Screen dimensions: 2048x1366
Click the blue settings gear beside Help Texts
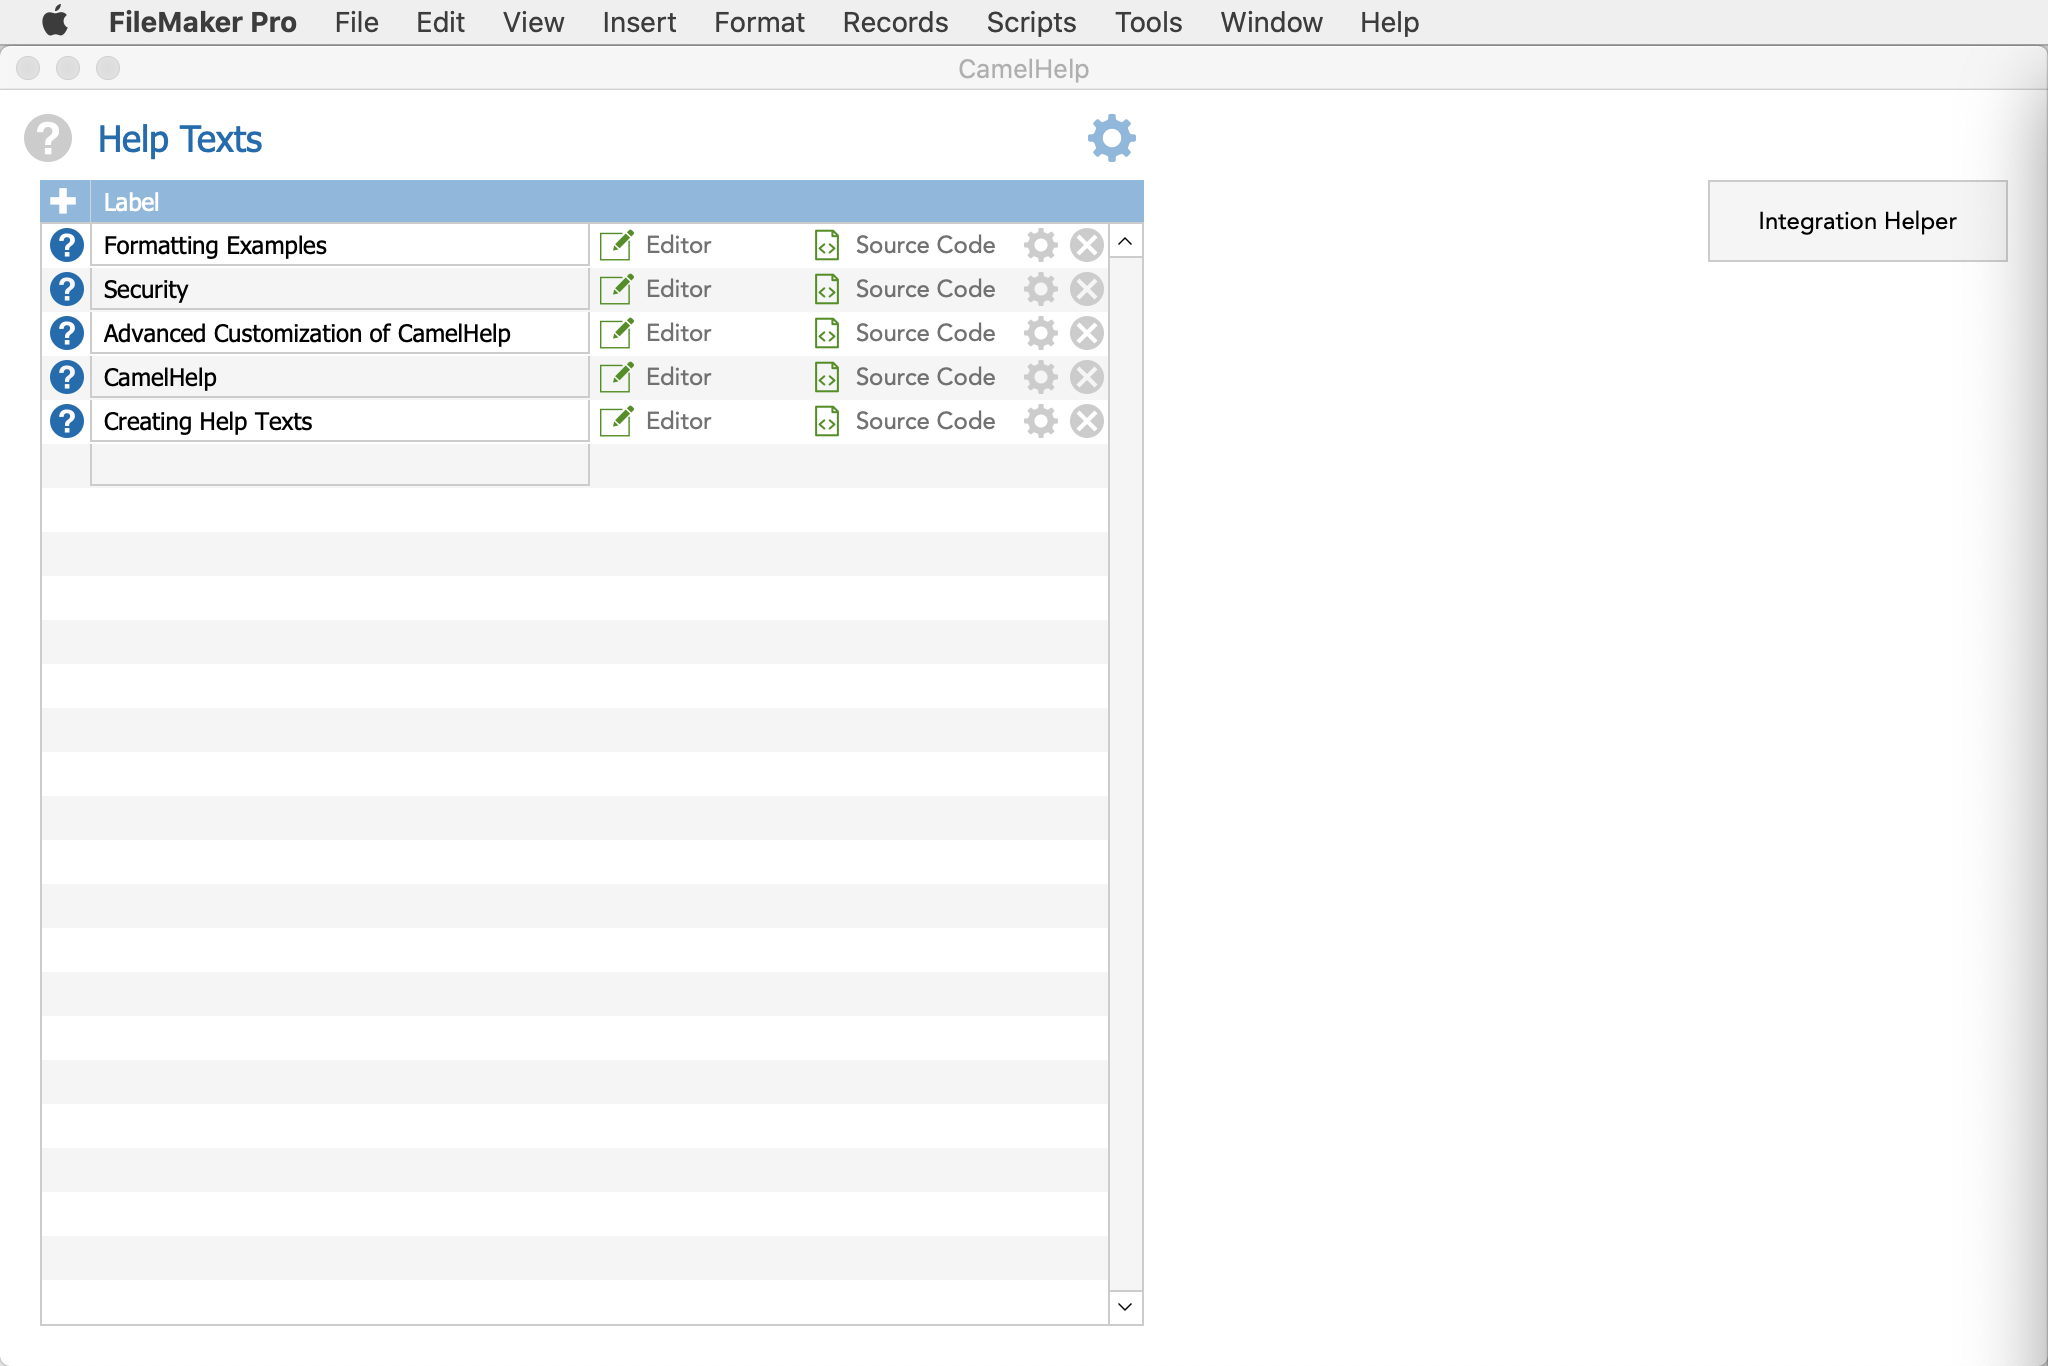[x=1111, y=138]
